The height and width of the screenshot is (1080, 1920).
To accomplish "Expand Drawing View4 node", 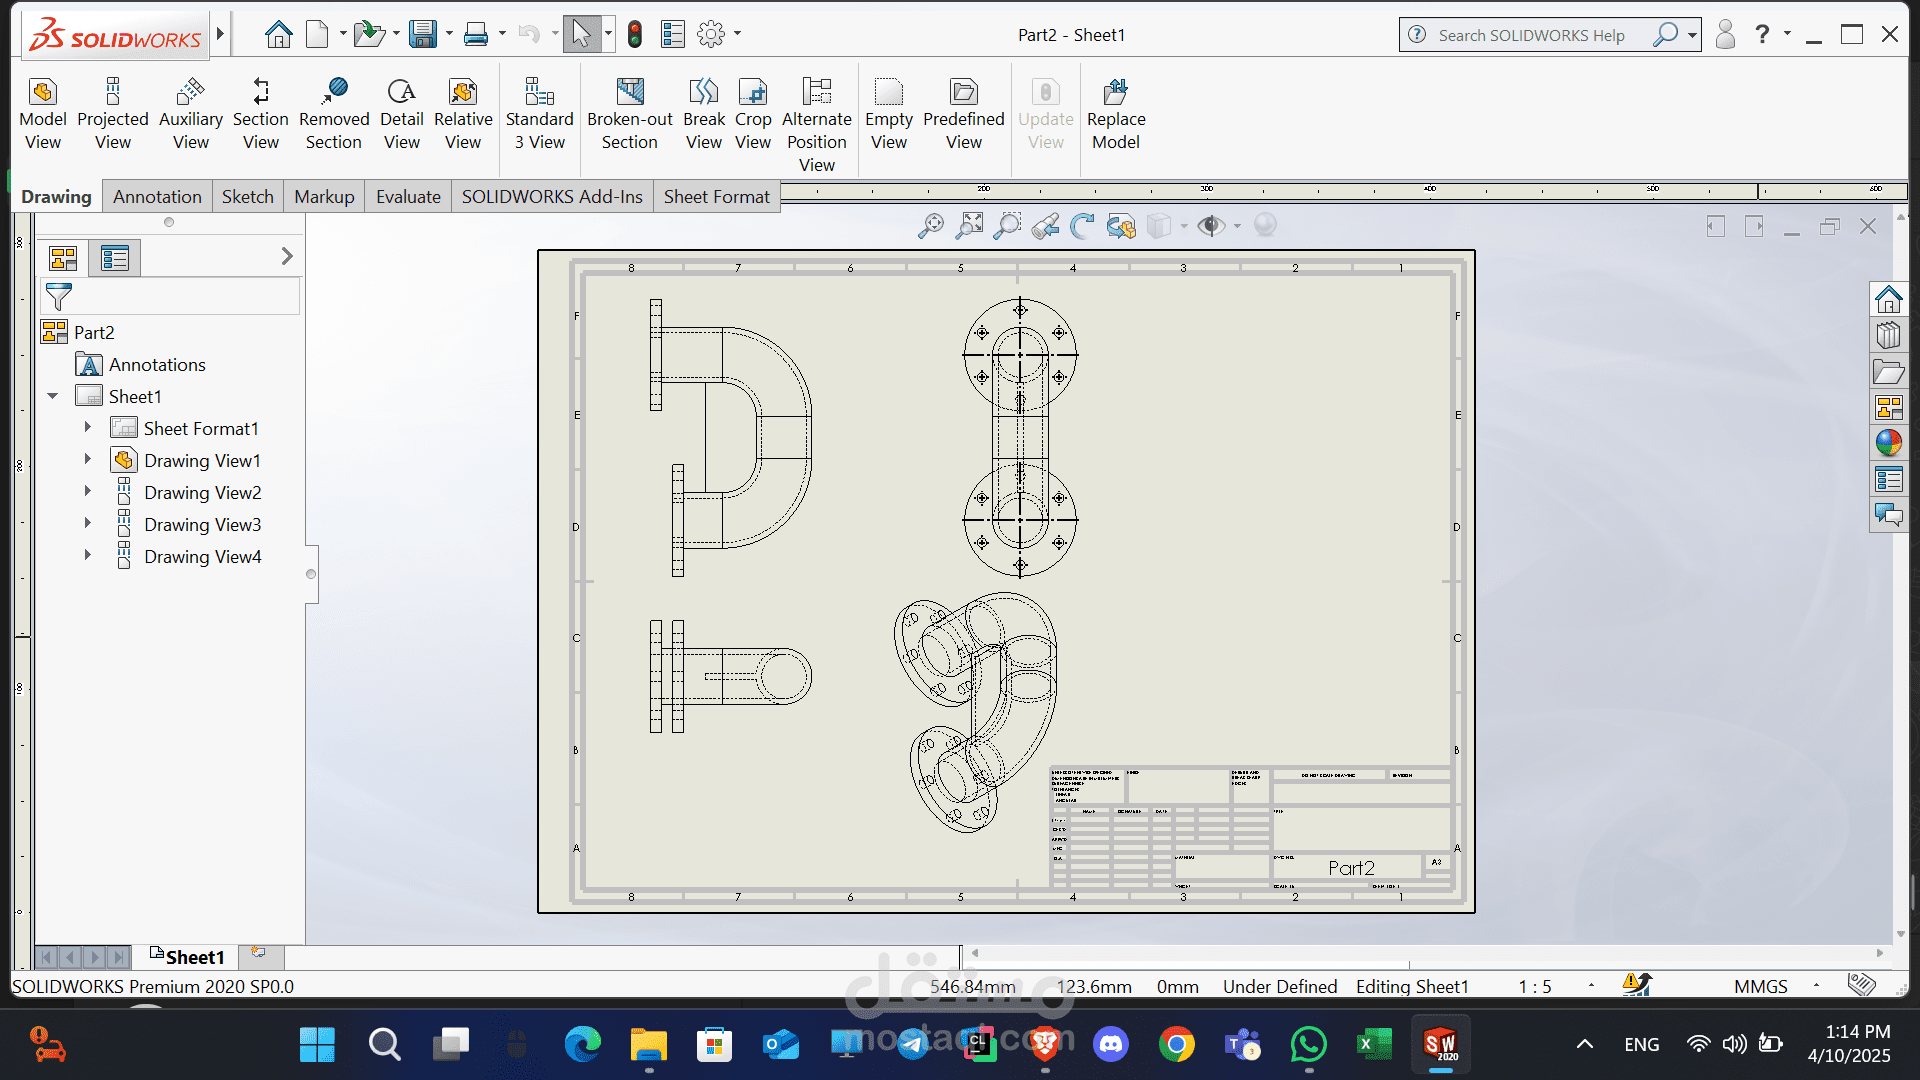I will pyautogui.click(x=87, y=555).
